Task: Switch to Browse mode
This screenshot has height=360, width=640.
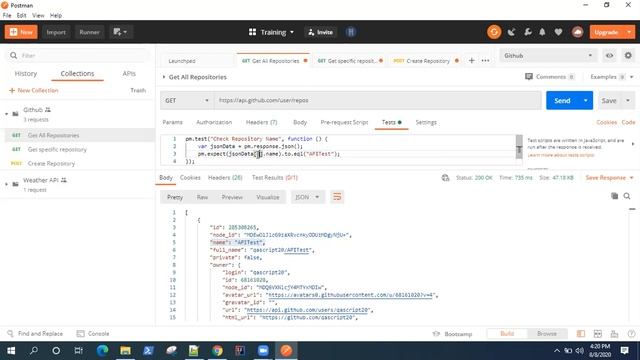Action: (x=547, y=333)
